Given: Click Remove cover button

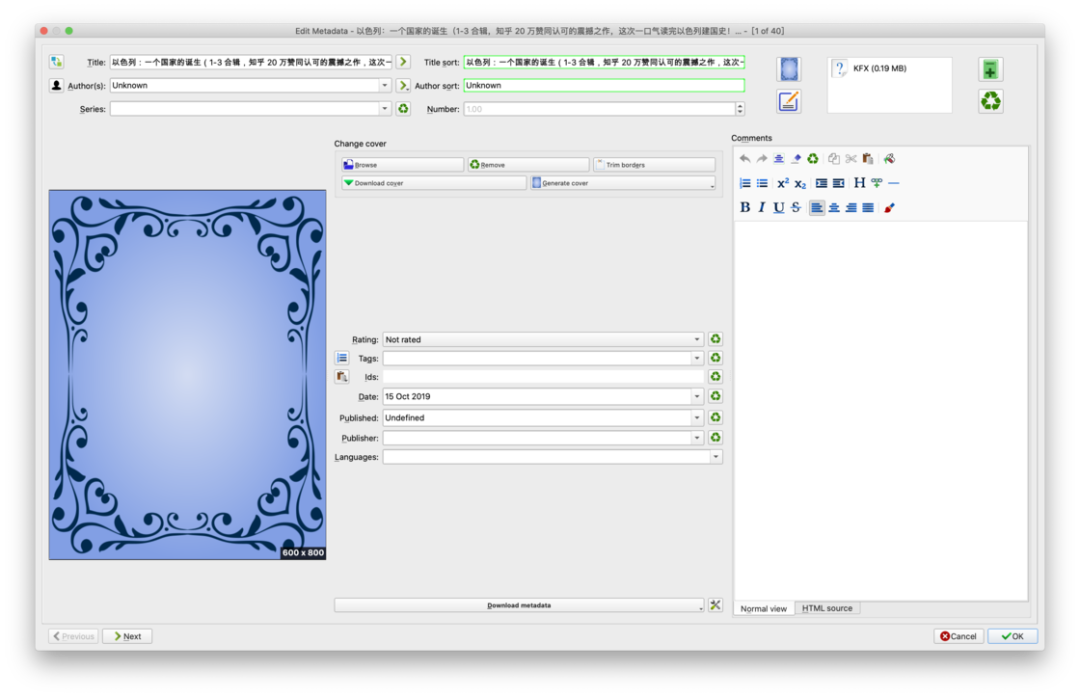Looking at the screenshot, I should 528,165.
